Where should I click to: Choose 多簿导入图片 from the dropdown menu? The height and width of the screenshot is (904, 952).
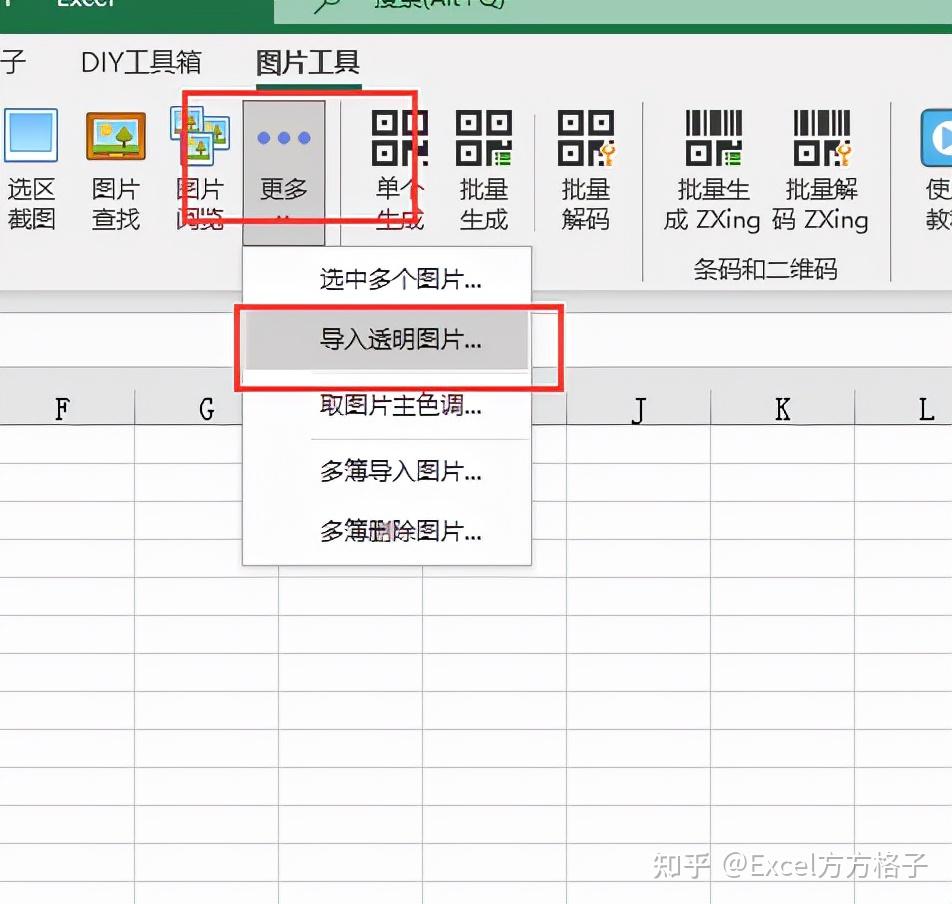click(398, 470)
